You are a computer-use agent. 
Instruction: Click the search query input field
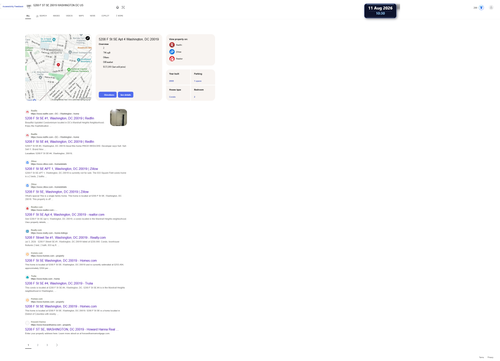pos(73,5)
